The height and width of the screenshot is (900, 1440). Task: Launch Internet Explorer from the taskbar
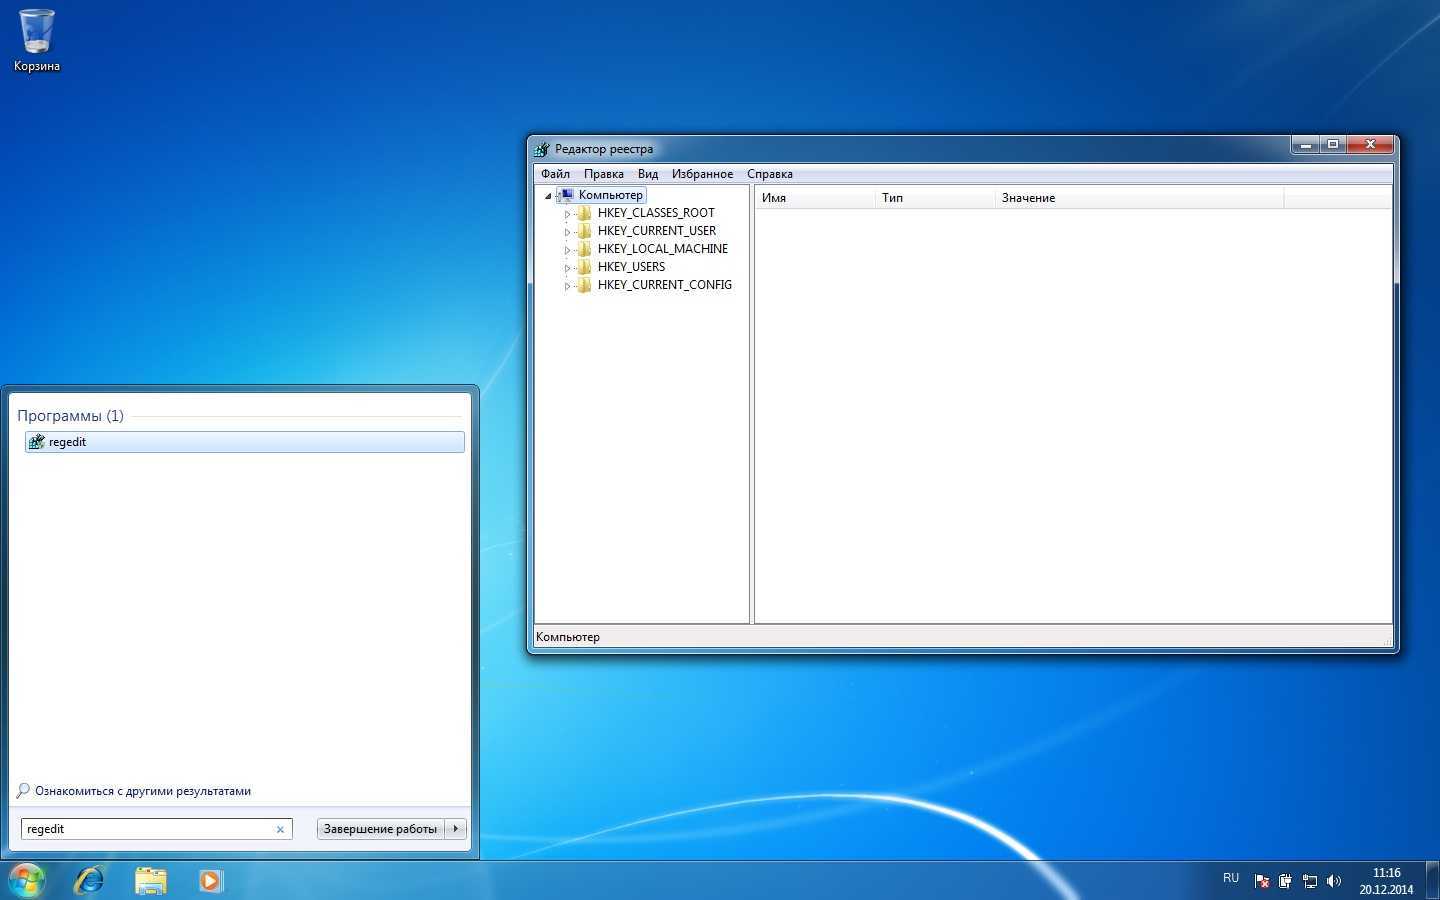[90, 880]
